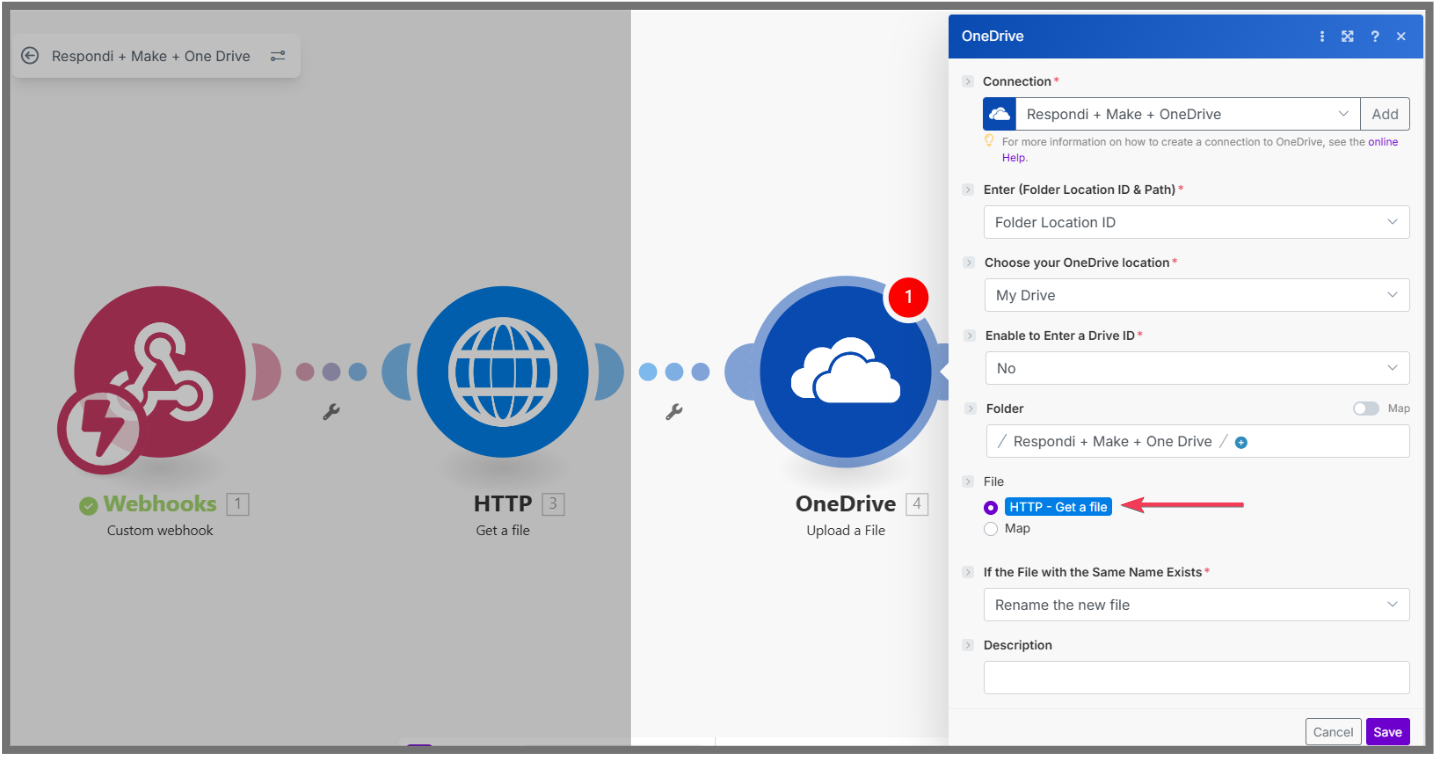Click Get a file subtitle under HTTP
This screenshot has width=1437, height=757.
pos(503,530)
